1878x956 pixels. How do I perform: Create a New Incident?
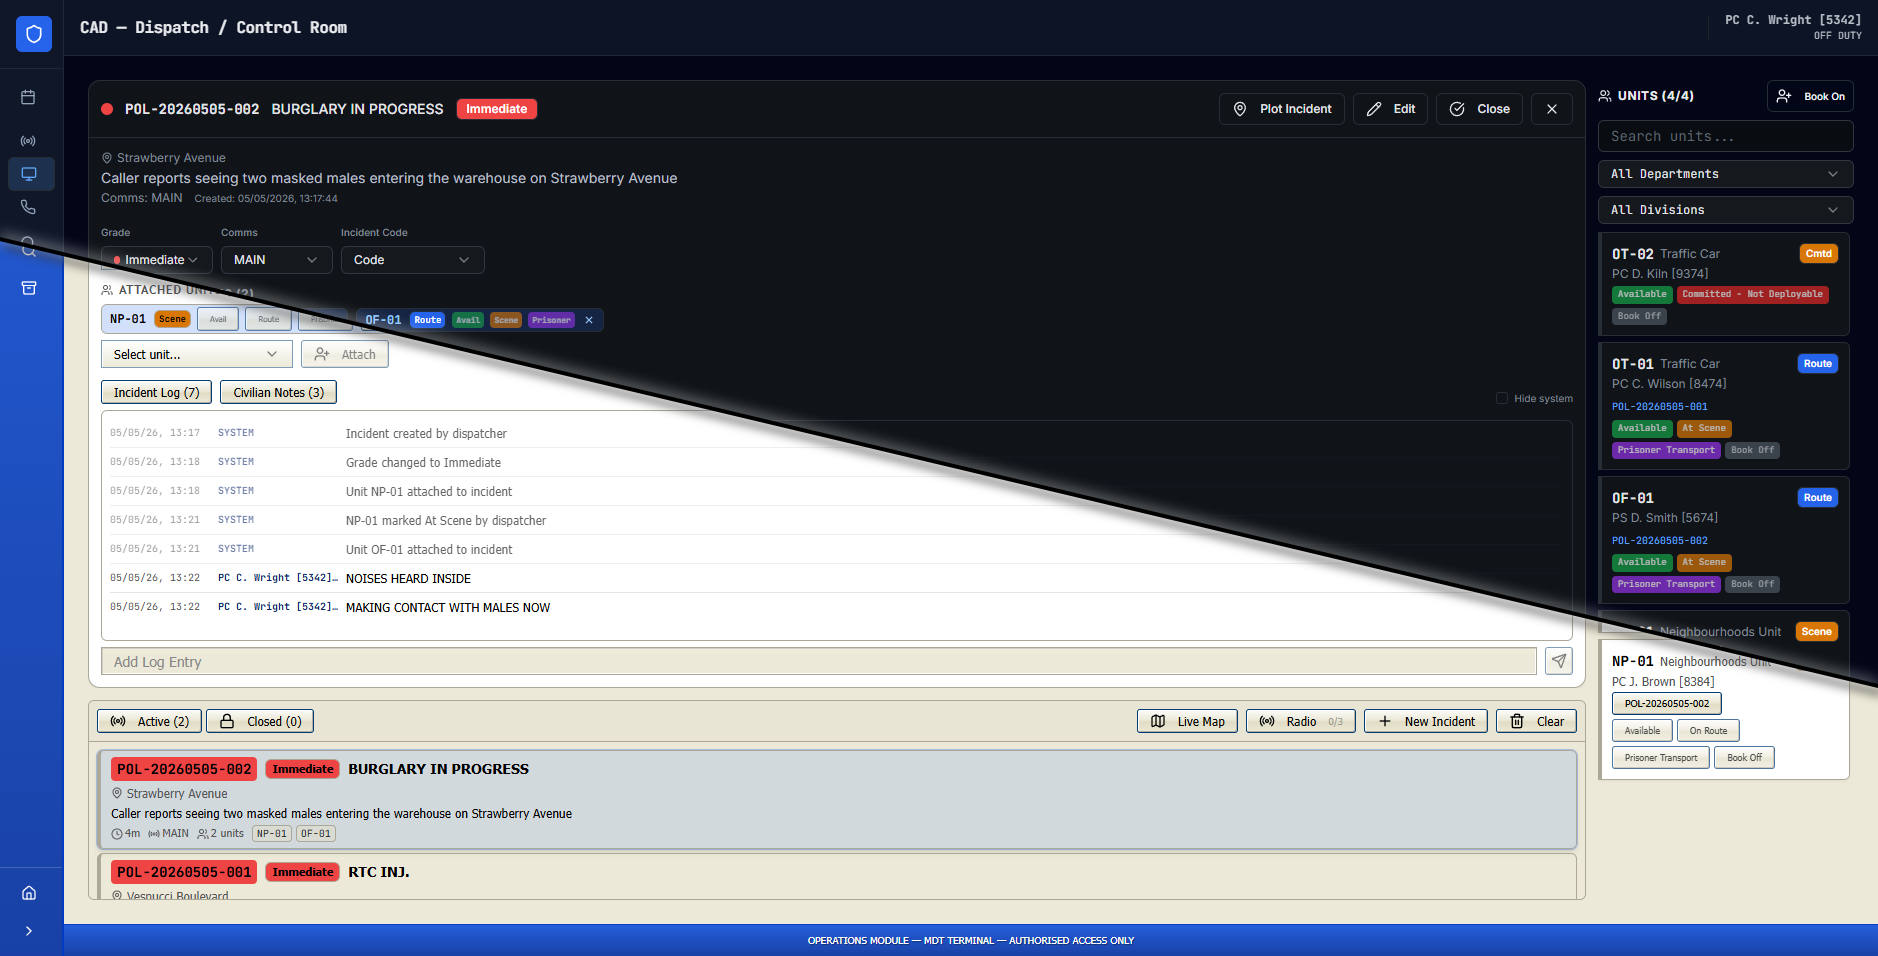(1426, 721)
